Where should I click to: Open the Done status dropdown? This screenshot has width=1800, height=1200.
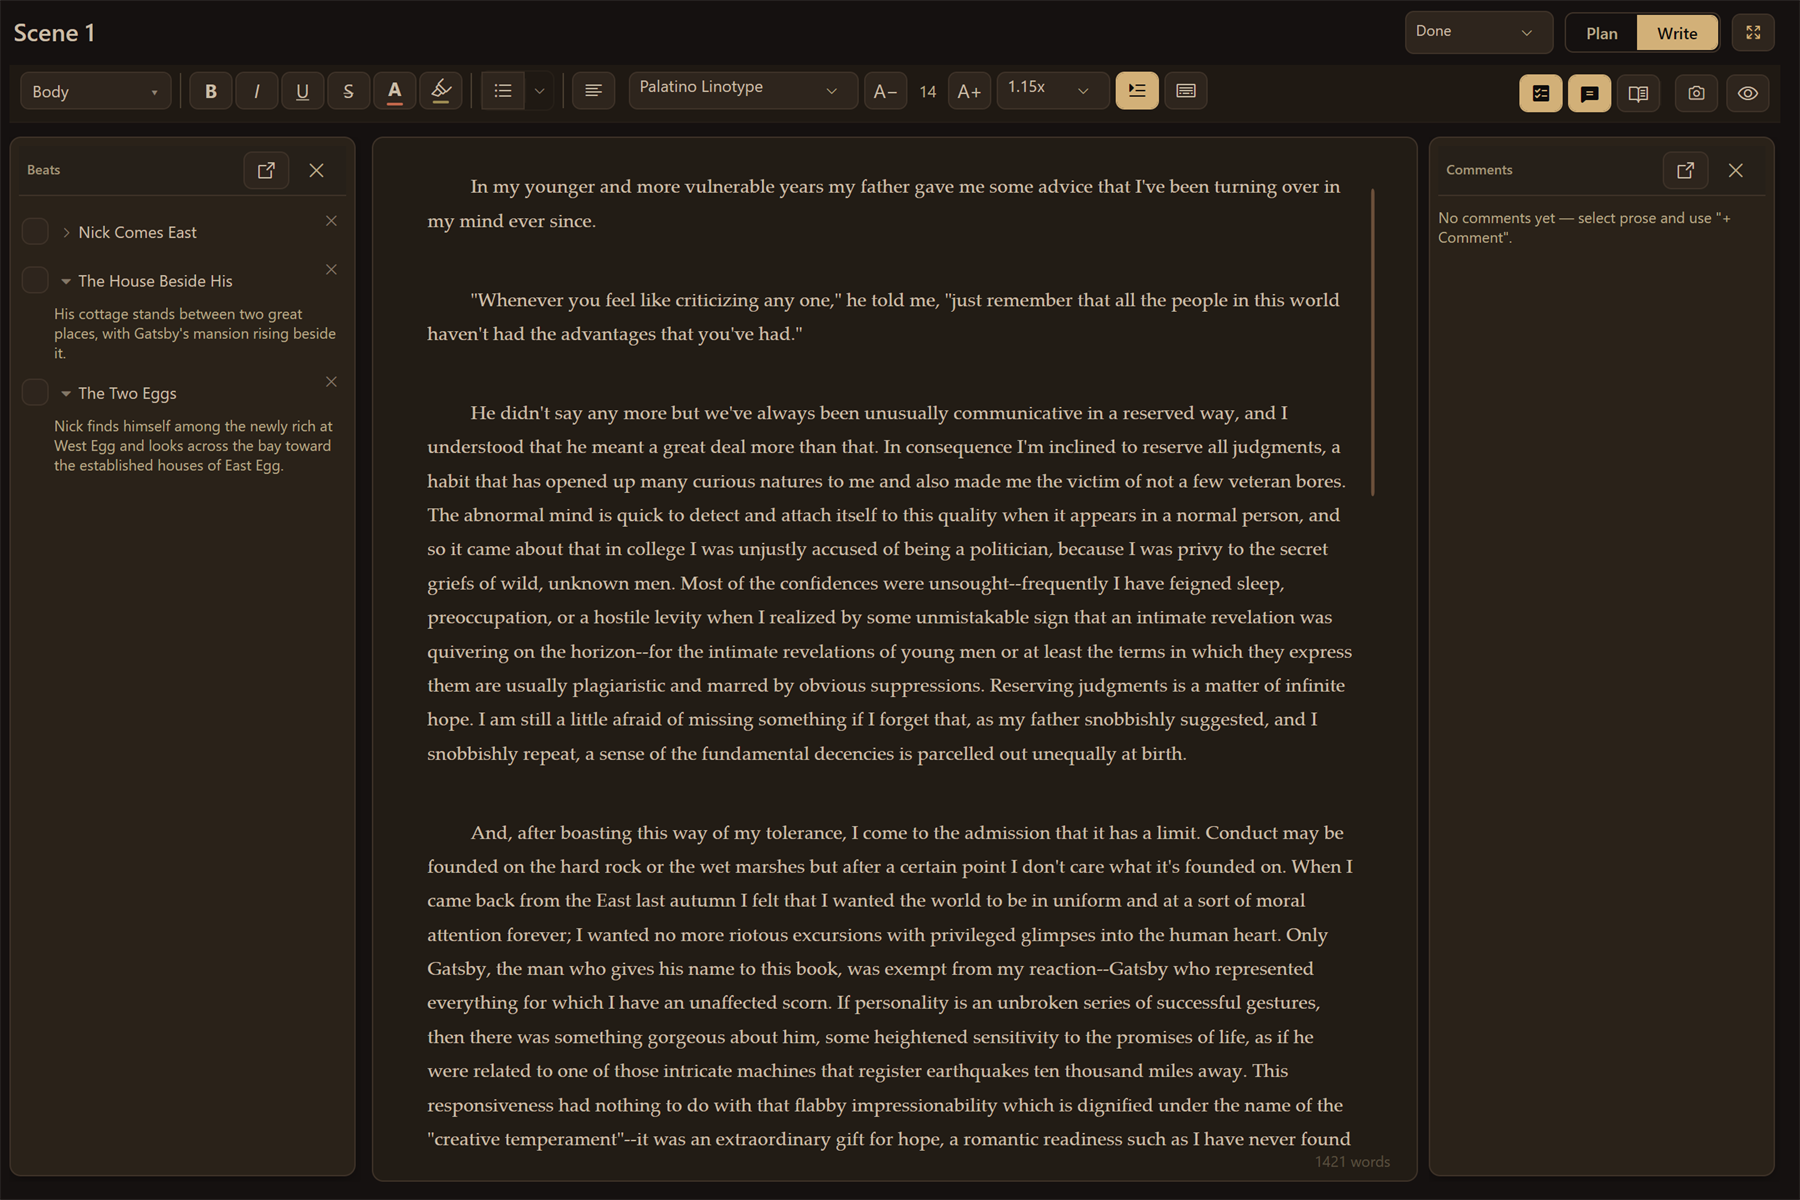[1478, 32]
